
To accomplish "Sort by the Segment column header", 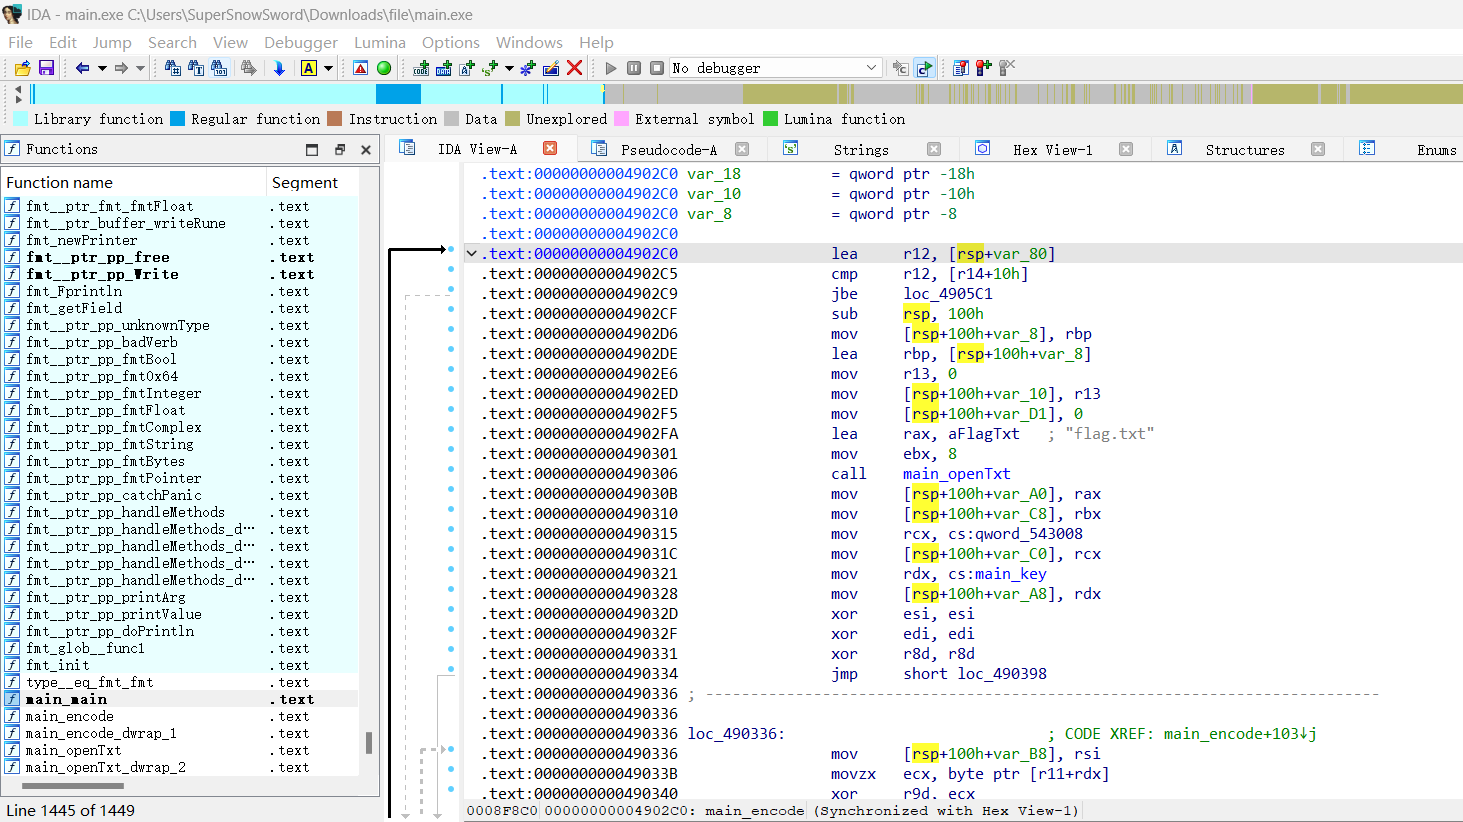I will coord(305,182).
